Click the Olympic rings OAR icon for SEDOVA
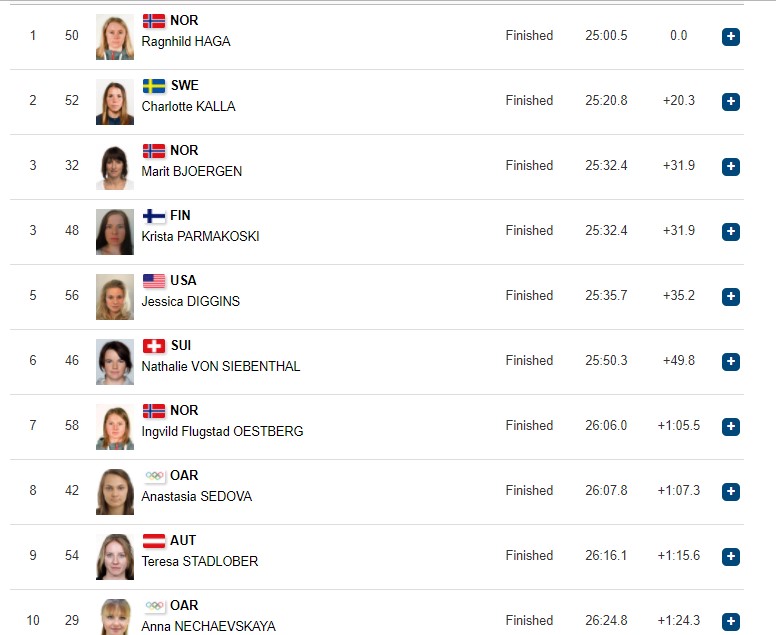 click(154, 476)
